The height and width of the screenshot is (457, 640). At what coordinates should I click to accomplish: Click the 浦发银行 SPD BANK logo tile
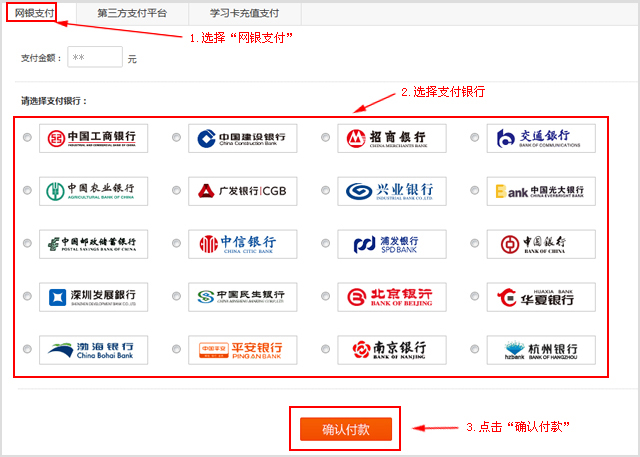click(x=392, y=244)
